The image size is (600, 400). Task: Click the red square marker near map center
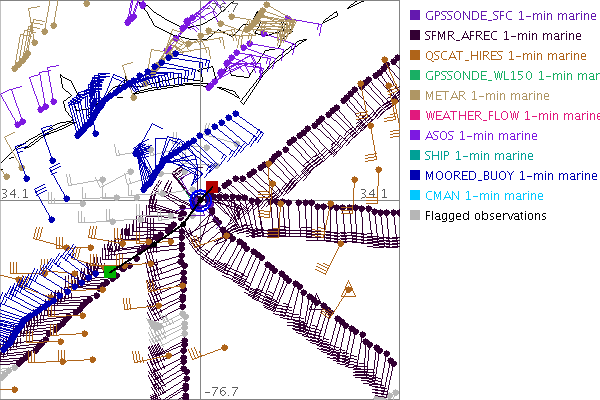click(211, 187)
